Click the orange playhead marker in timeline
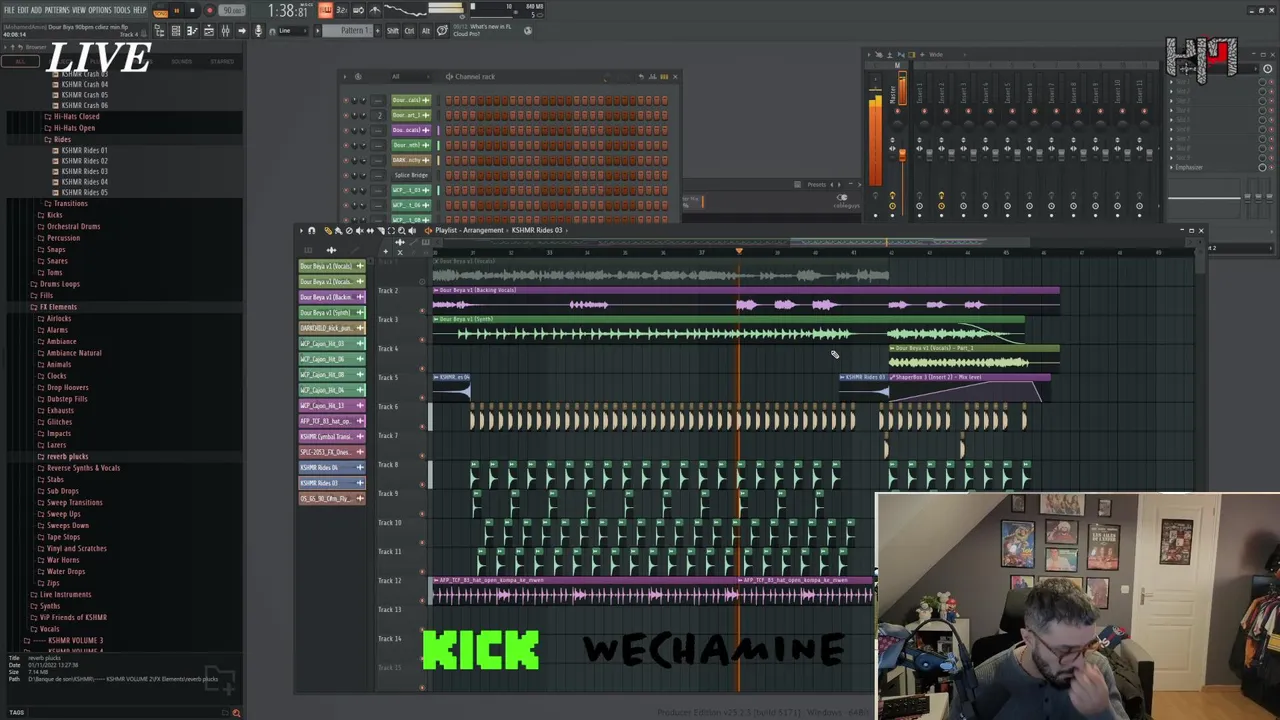 [x=739, y=251]
